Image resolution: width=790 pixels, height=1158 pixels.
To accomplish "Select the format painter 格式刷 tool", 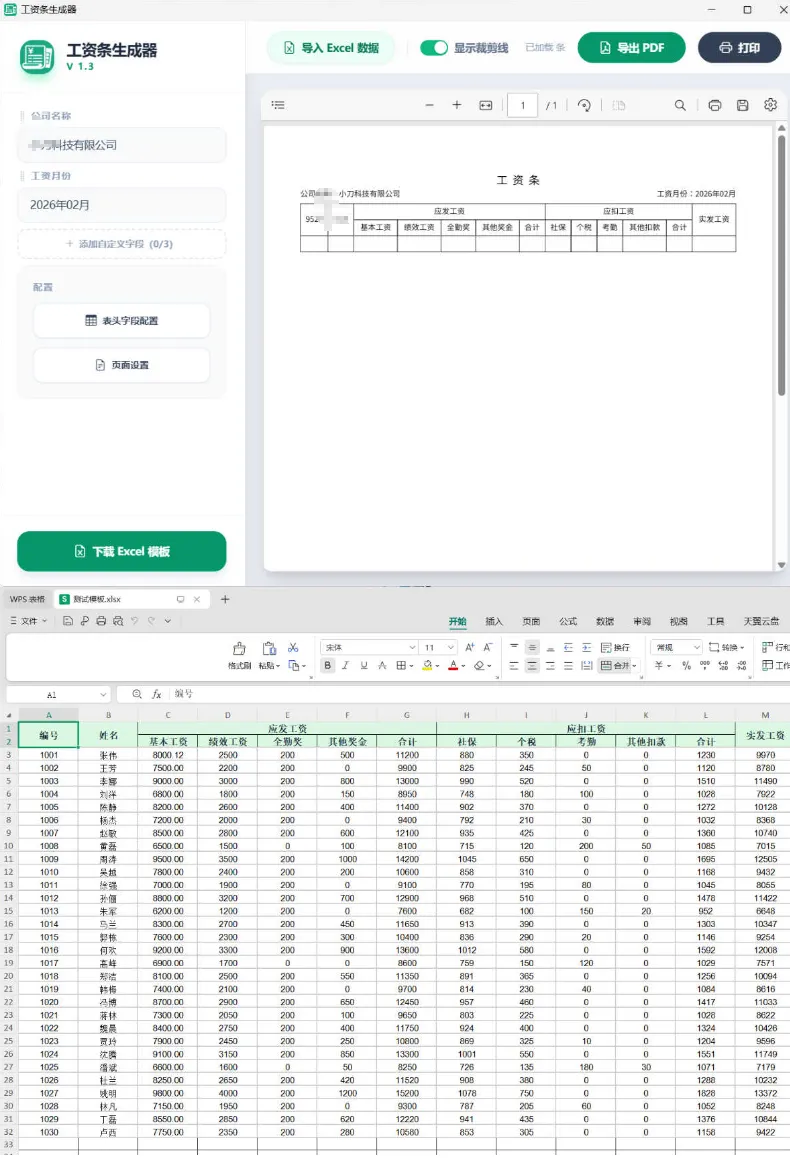I will tap(239, 655).
